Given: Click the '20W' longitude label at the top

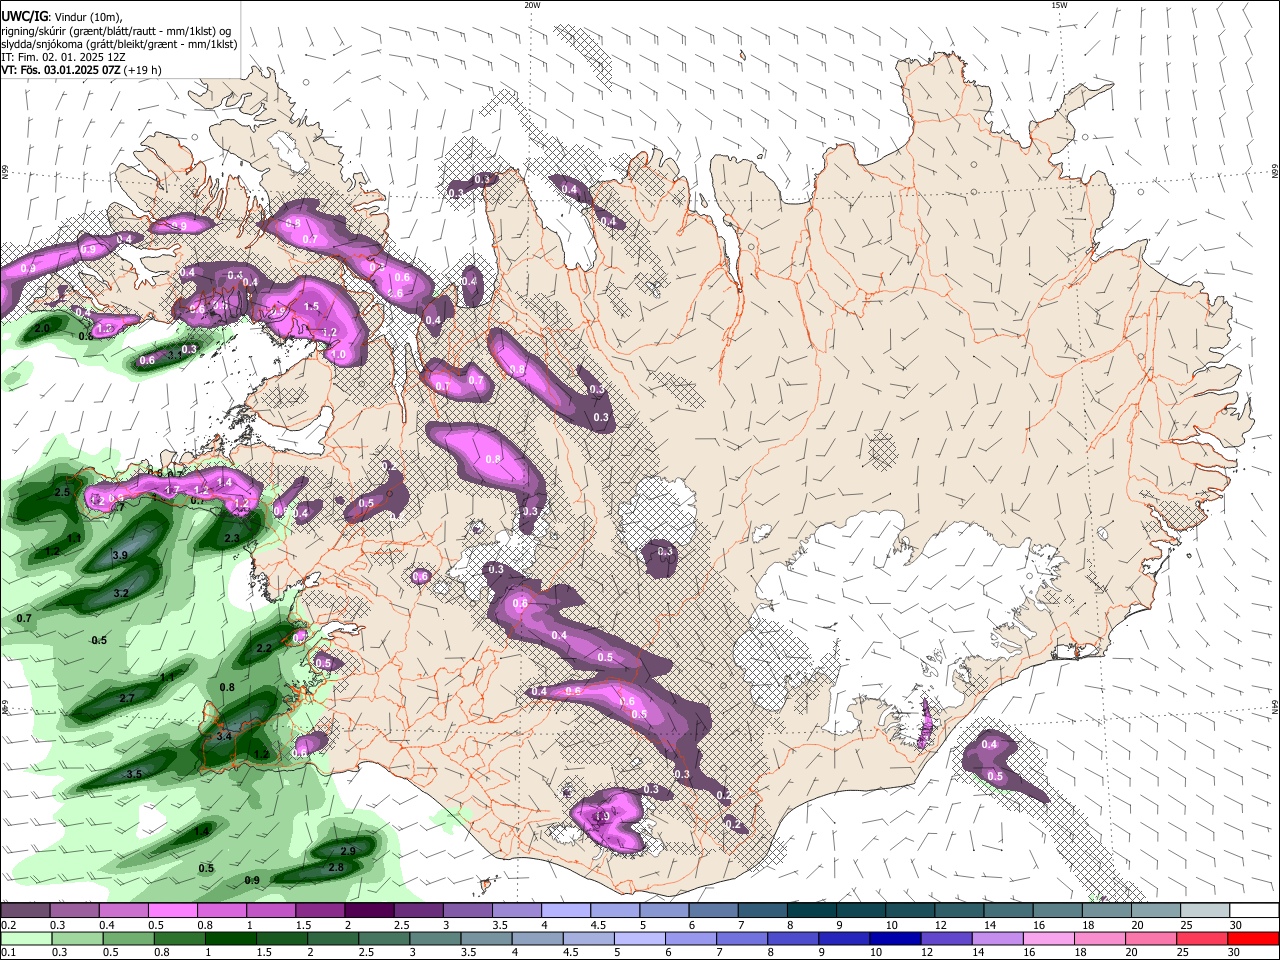Looking at the screenshot, I should pos(532,5).
